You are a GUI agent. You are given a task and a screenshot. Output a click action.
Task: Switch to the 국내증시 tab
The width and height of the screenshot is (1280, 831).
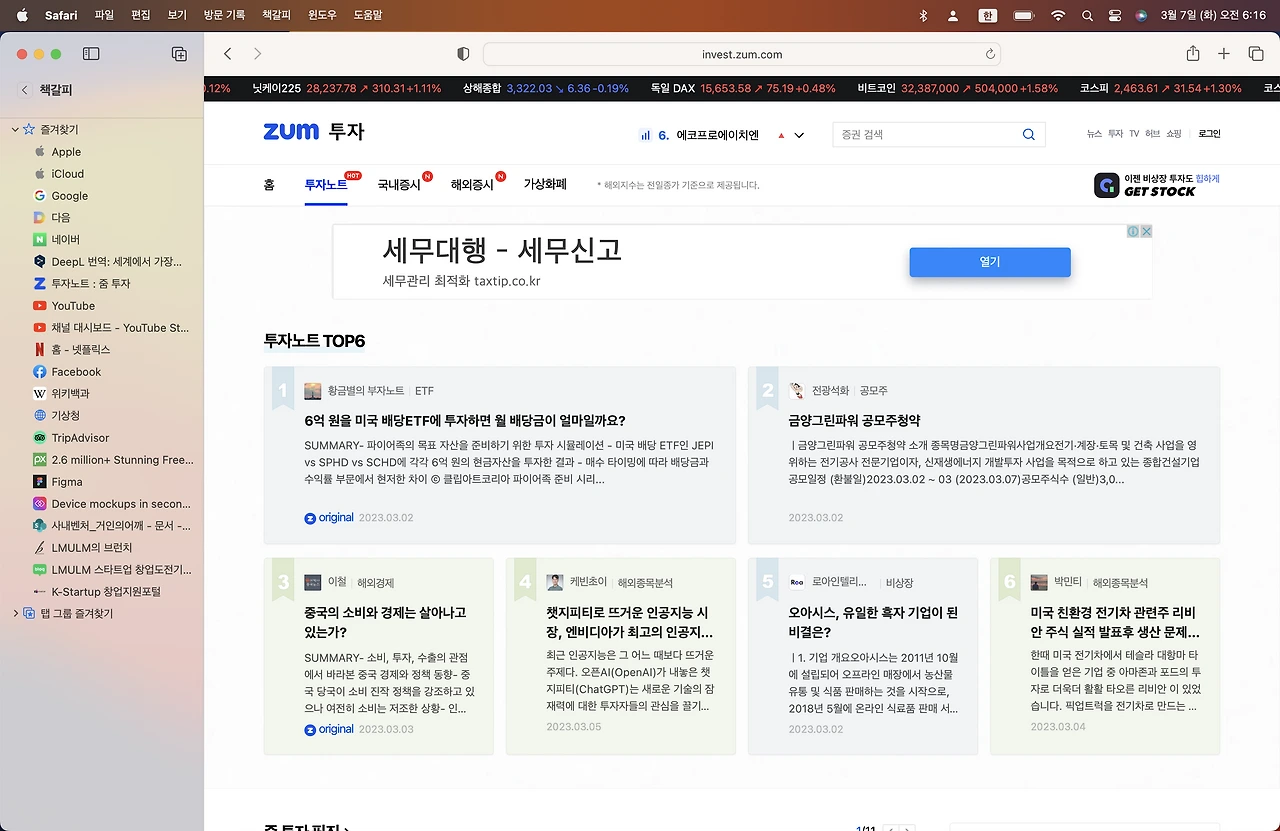(x=399, y=185)
